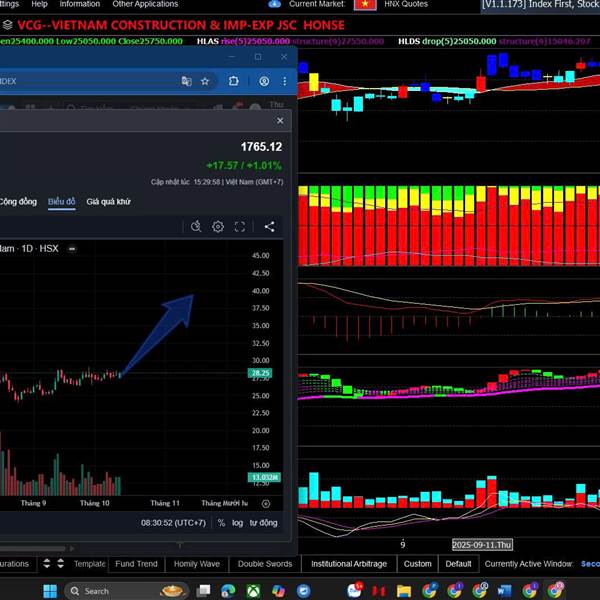Open the blue round chat app on taskbar
The height and width of the screenshot is (600, 600).
click(x=303, y=591)
